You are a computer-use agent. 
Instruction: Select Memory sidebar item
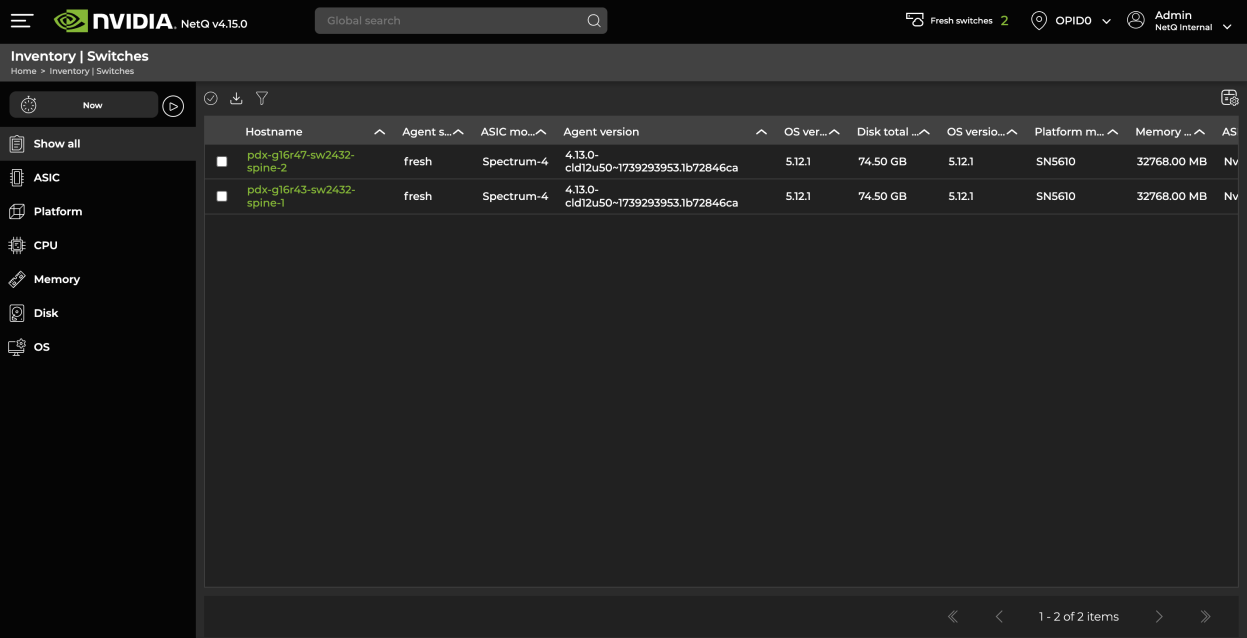[98, 280]
